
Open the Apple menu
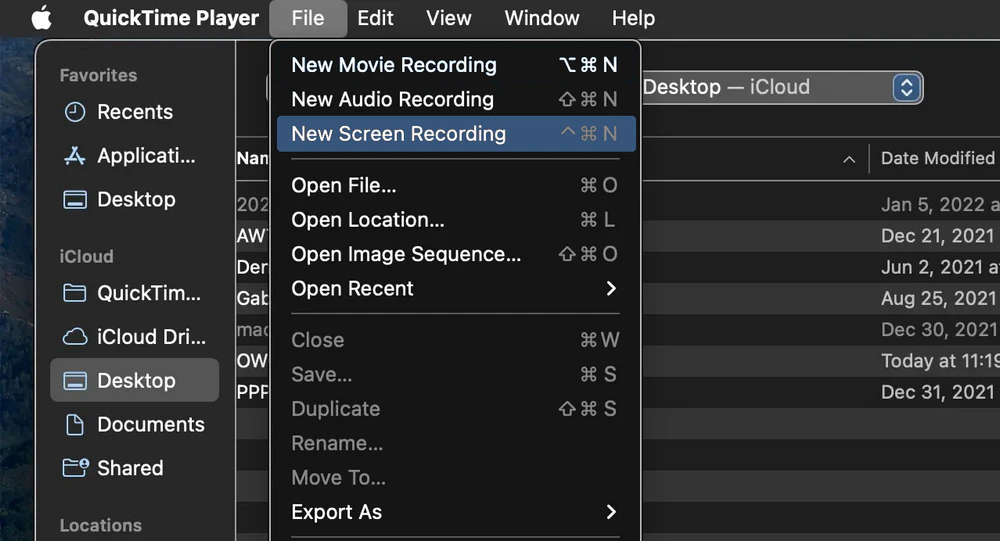pos(42,18)
